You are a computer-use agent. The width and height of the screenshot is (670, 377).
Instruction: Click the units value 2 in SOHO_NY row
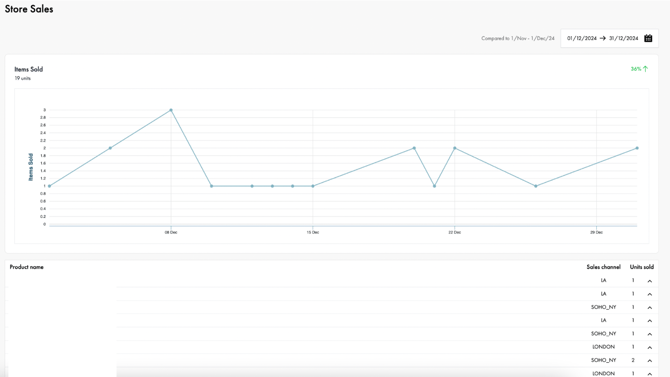pos(633,360)
